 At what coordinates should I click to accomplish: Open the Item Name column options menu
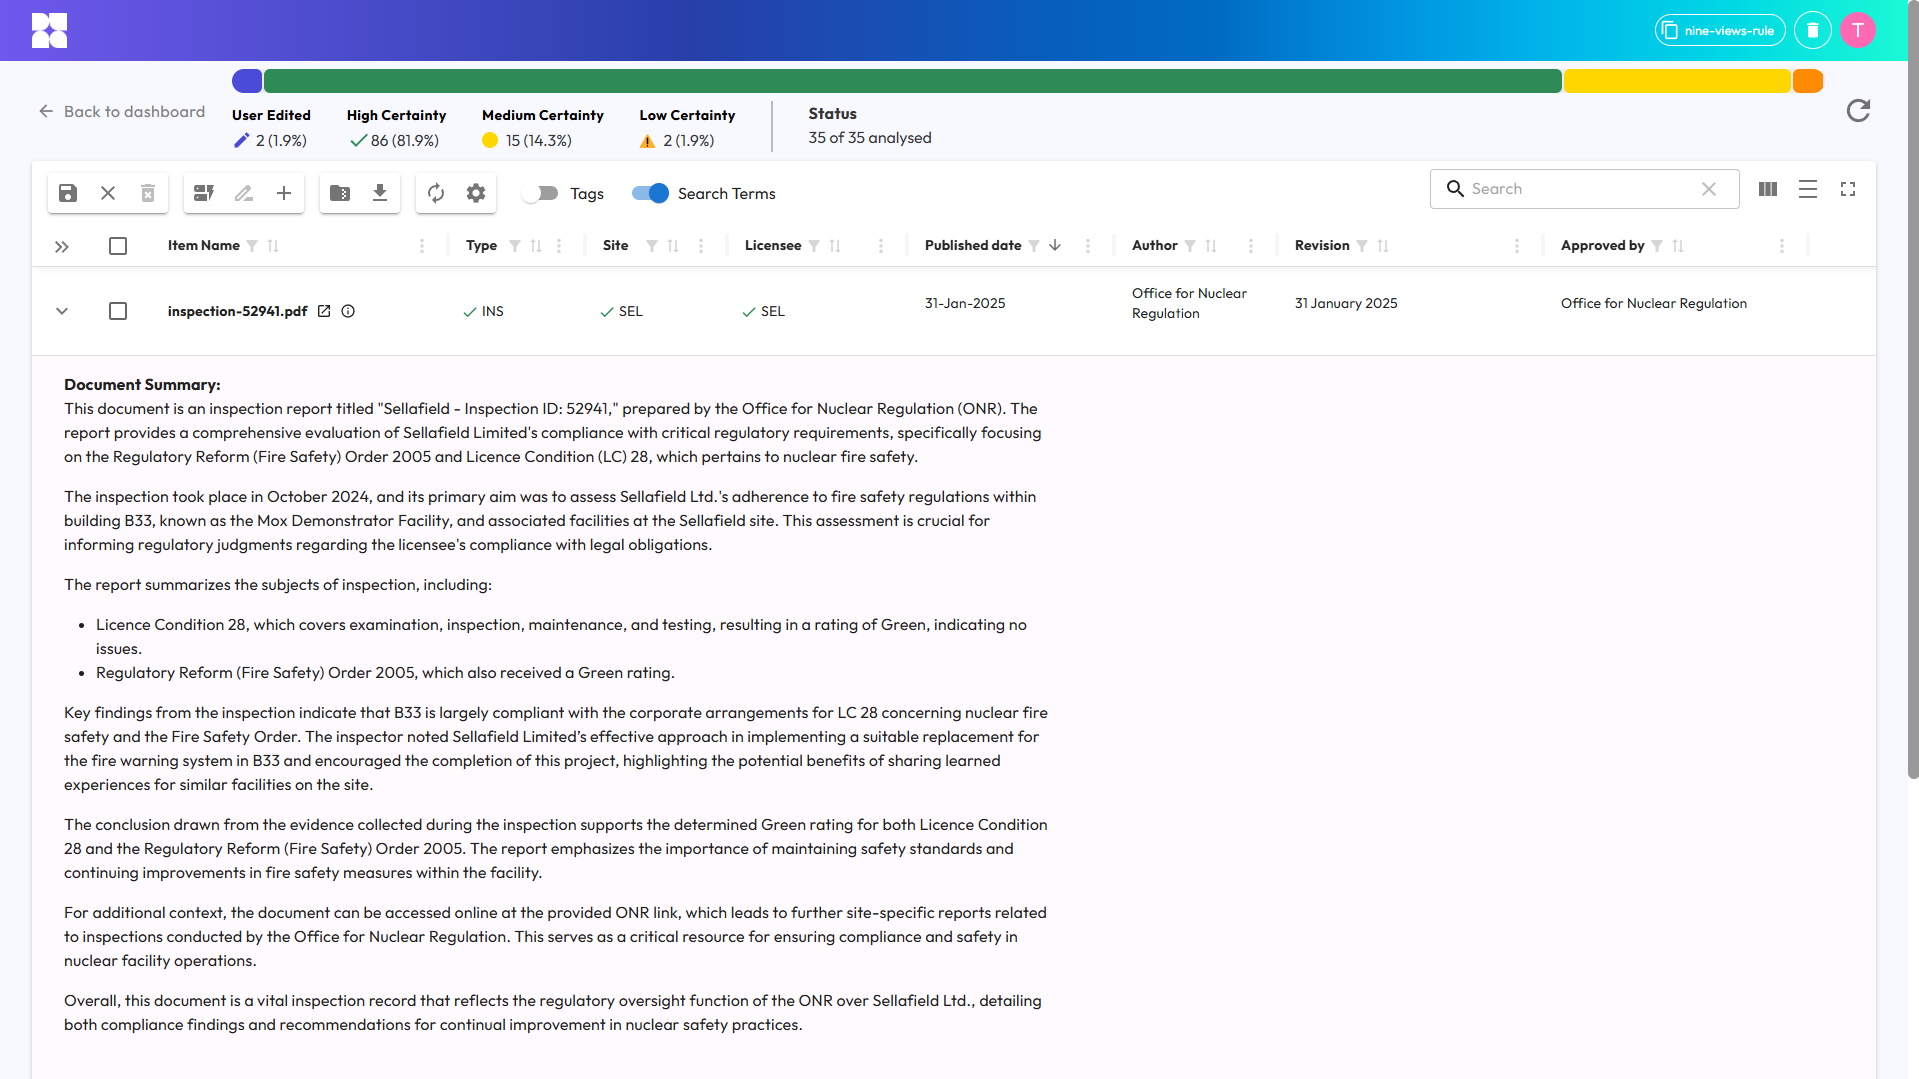[422, 246]
